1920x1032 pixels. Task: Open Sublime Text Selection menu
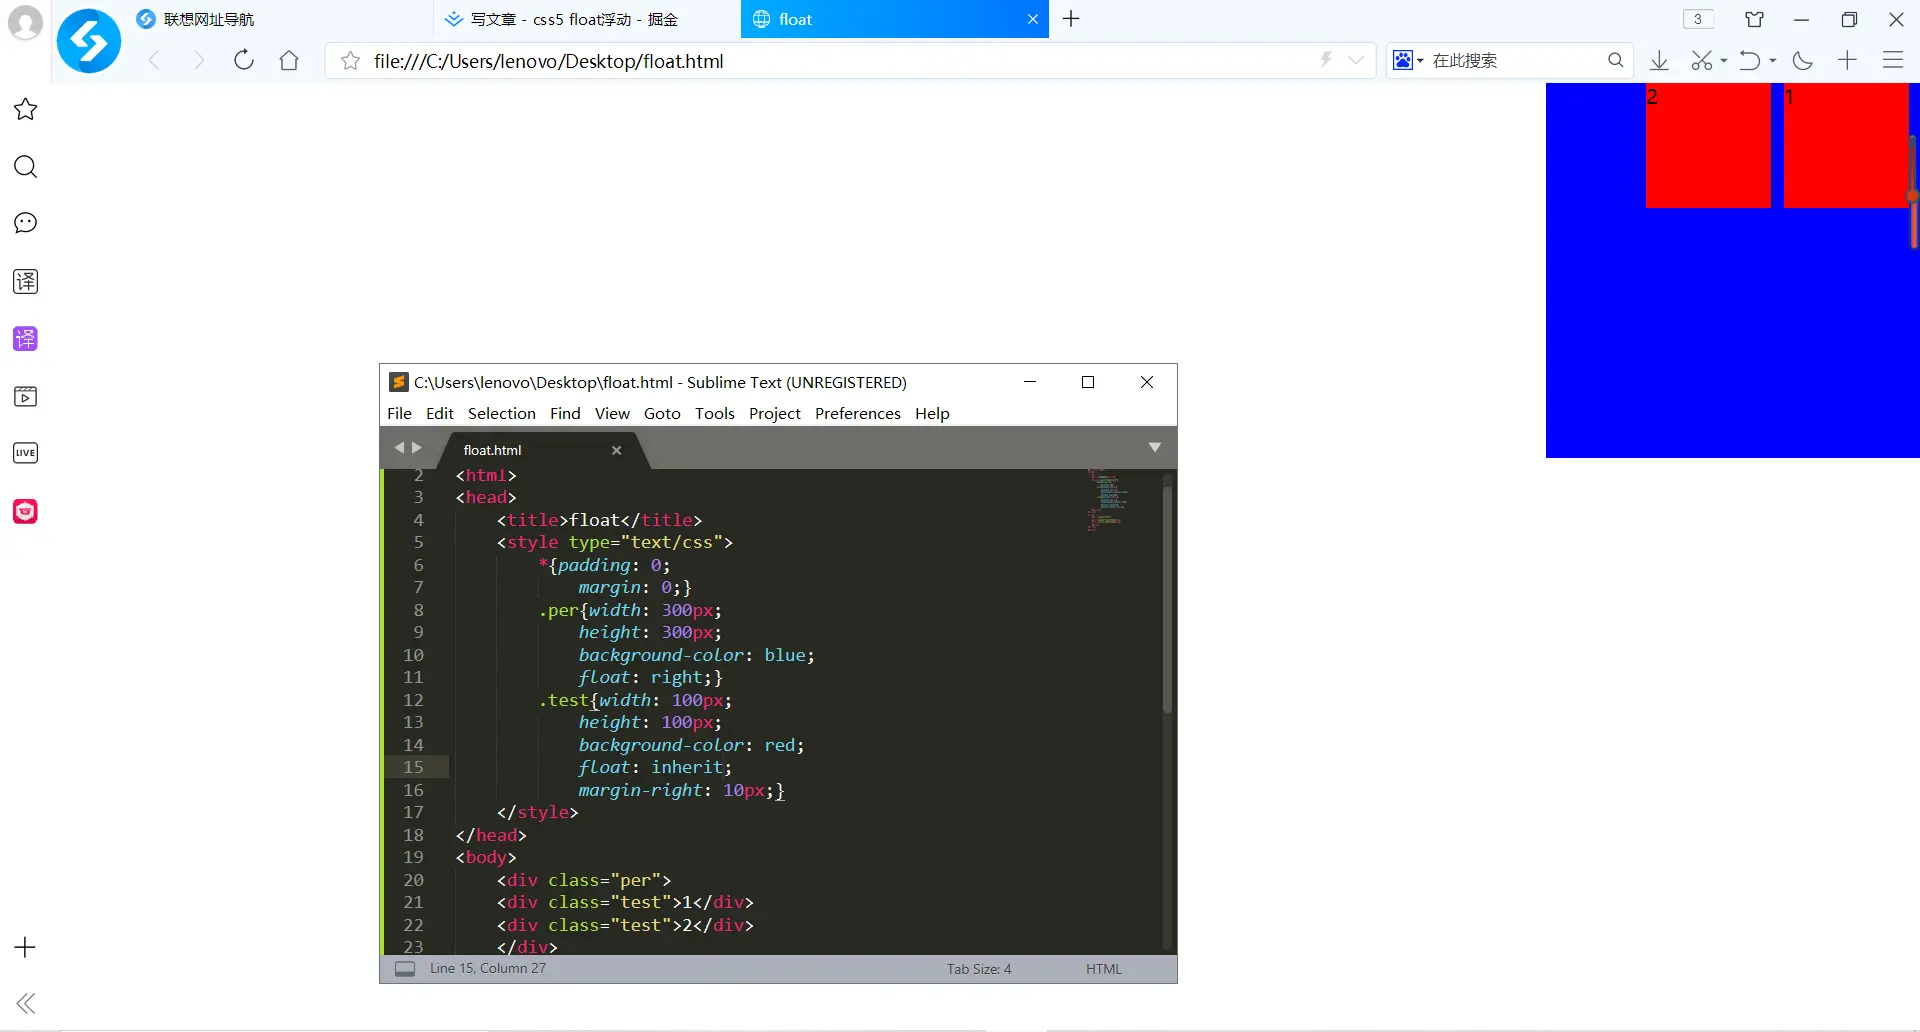pos(502,413)
